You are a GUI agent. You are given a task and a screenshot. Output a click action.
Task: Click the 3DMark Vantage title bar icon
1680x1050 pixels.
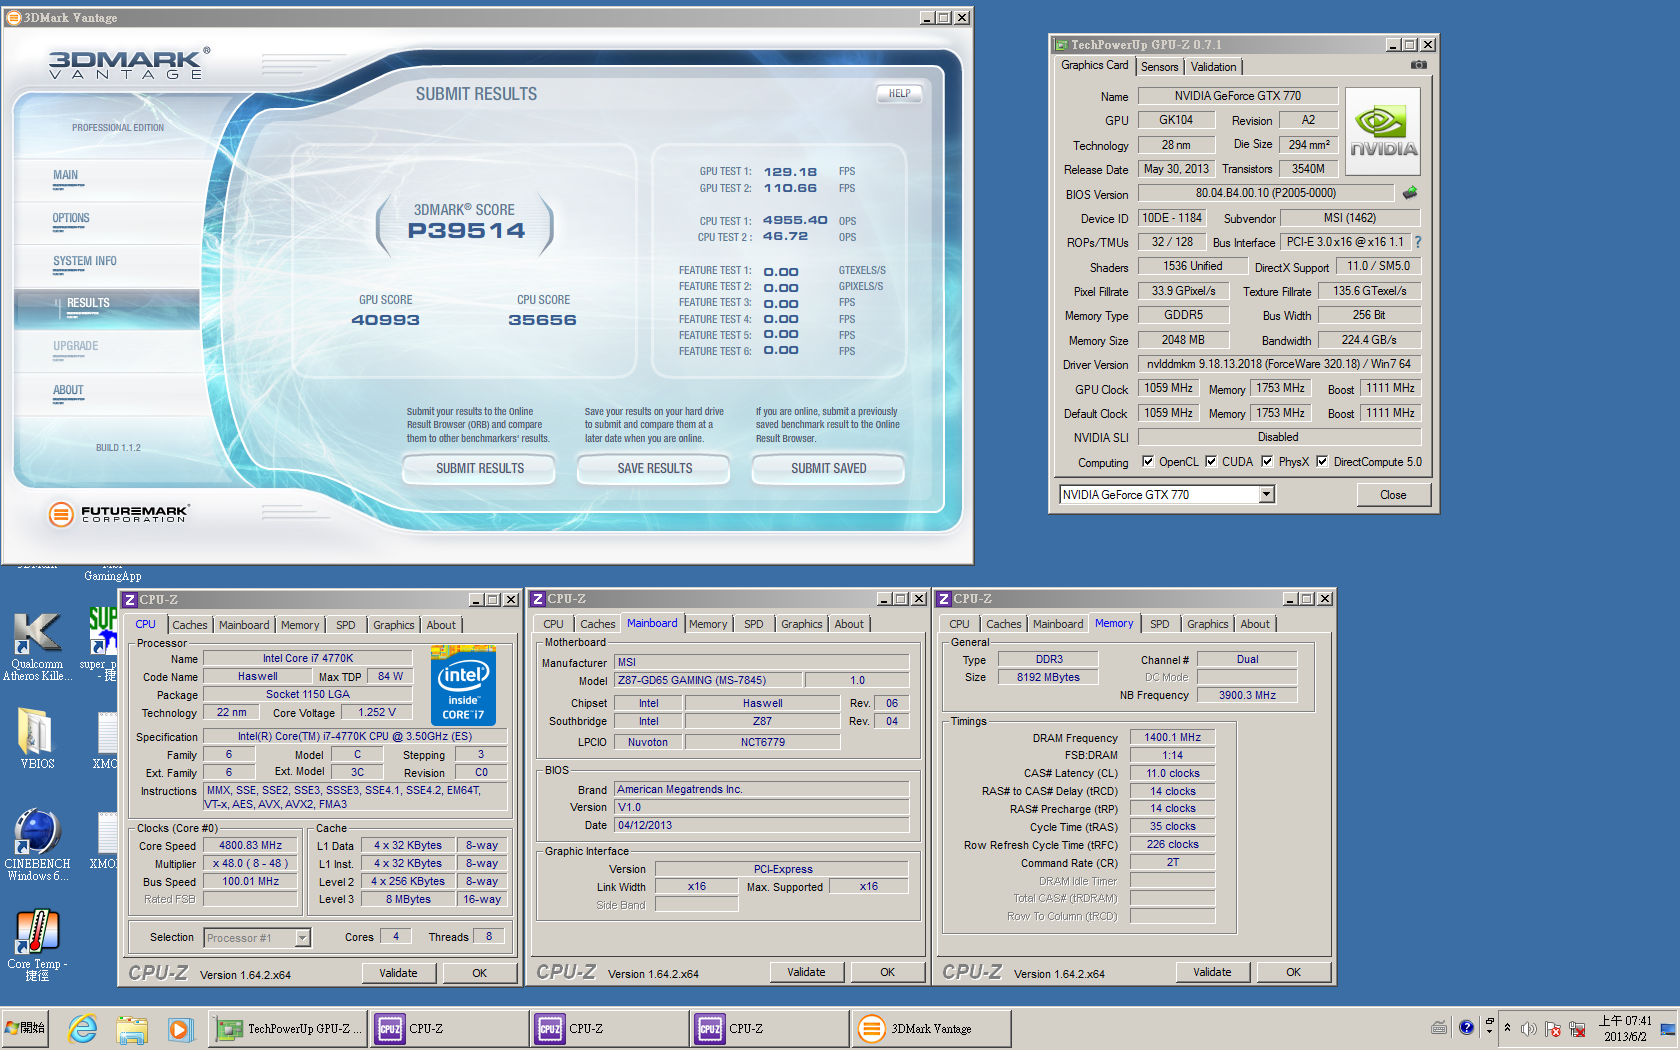[x=14, y=17]
